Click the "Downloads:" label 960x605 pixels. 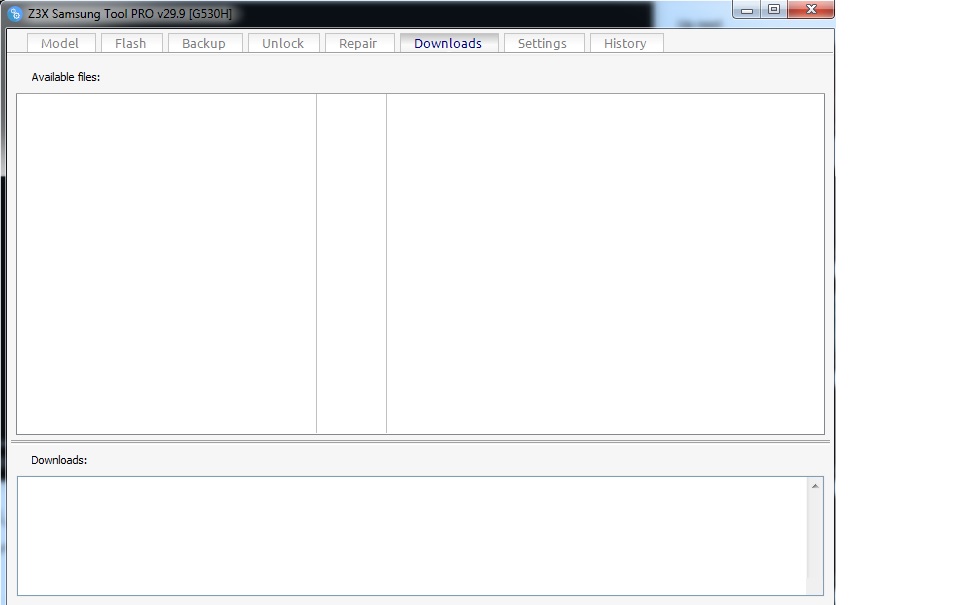59,460
